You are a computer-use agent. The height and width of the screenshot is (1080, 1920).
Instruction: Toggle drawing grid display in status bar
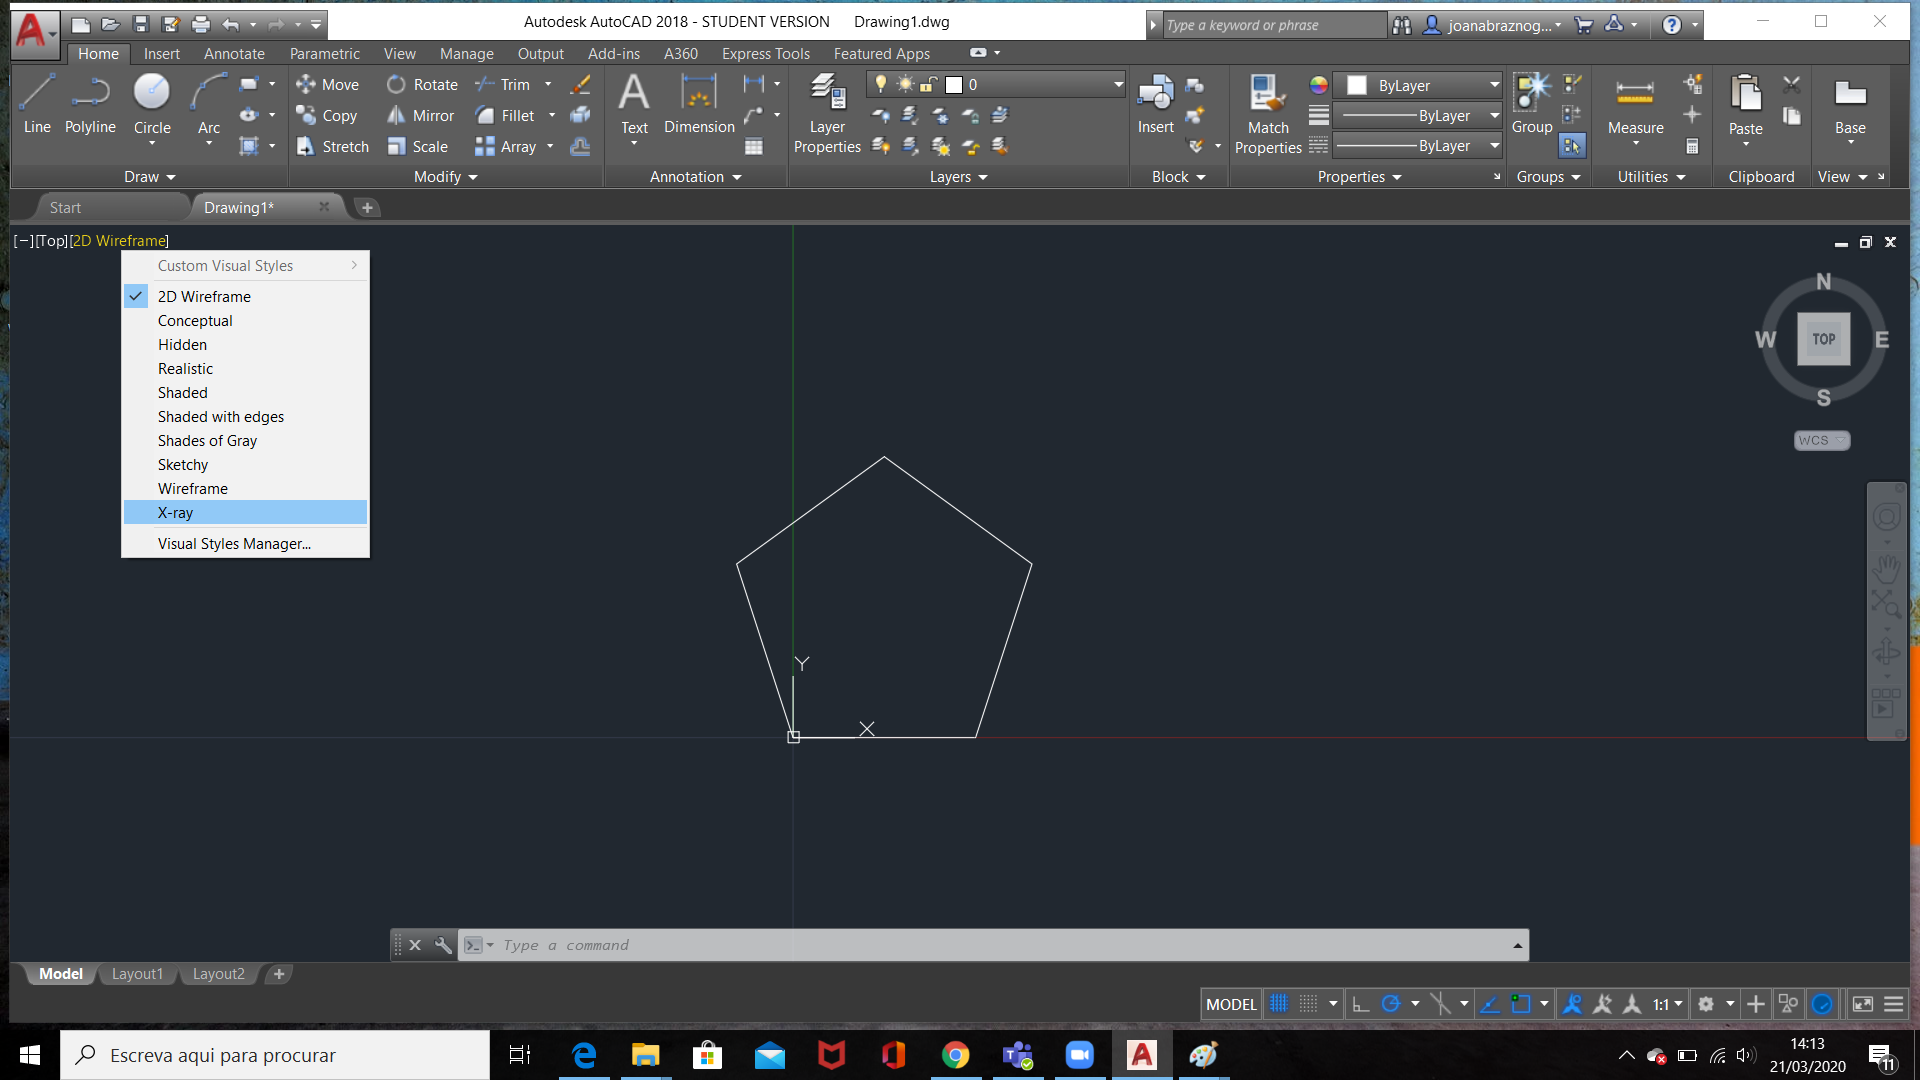click(1279, 1004)
